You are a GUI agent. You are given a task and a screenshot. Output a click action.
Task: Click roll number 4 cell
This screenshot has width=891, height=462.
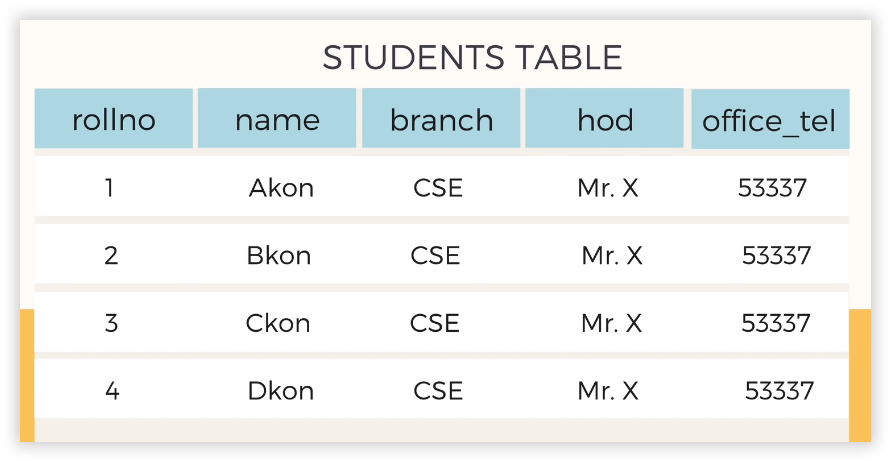tap(112, 390)
